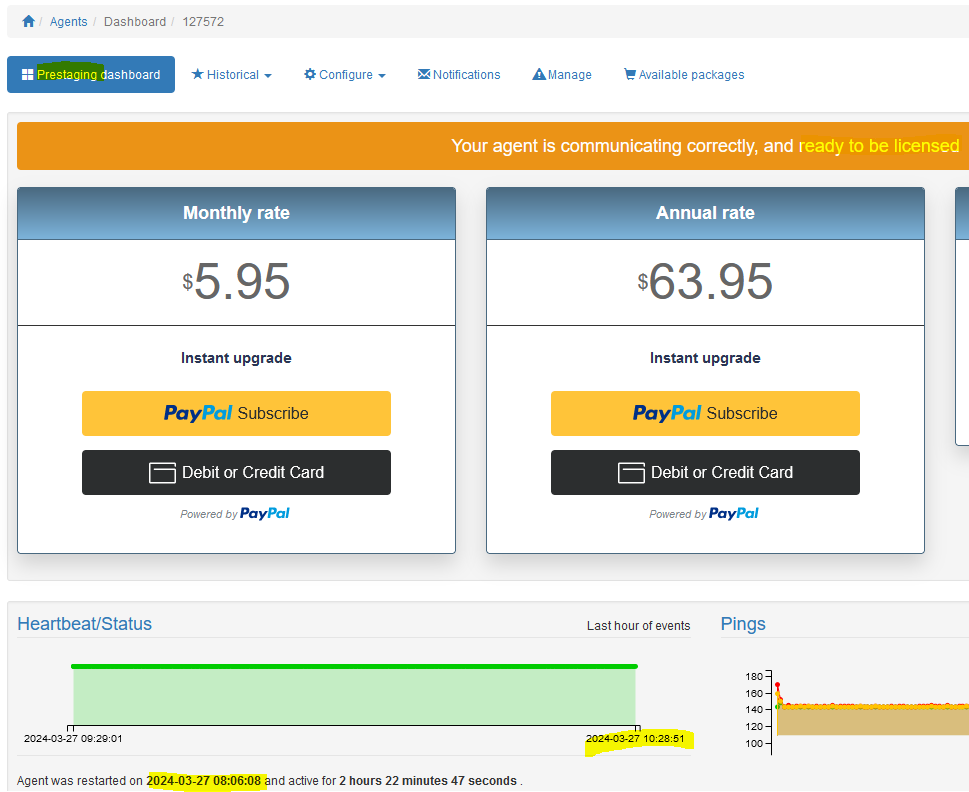
Task: Click card icon on Annual Debit or Credit button
Action: (x=631, y=473)
